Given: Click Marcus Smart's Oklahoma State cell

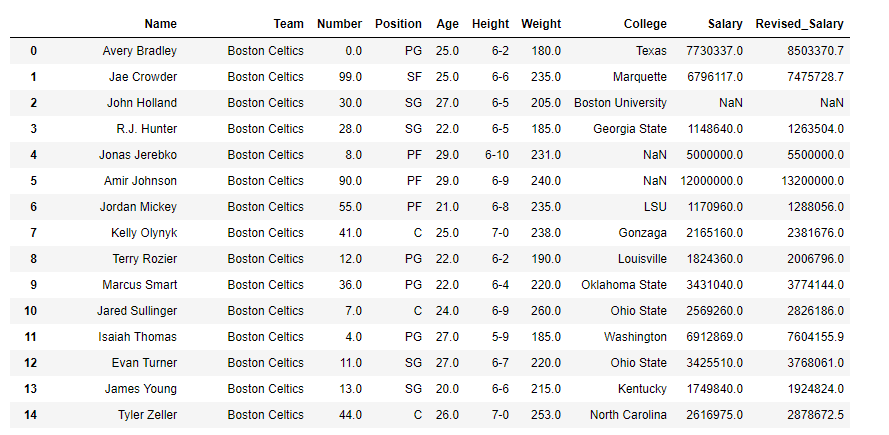Looking at the screenshot, I should click(x=624, y=285).
